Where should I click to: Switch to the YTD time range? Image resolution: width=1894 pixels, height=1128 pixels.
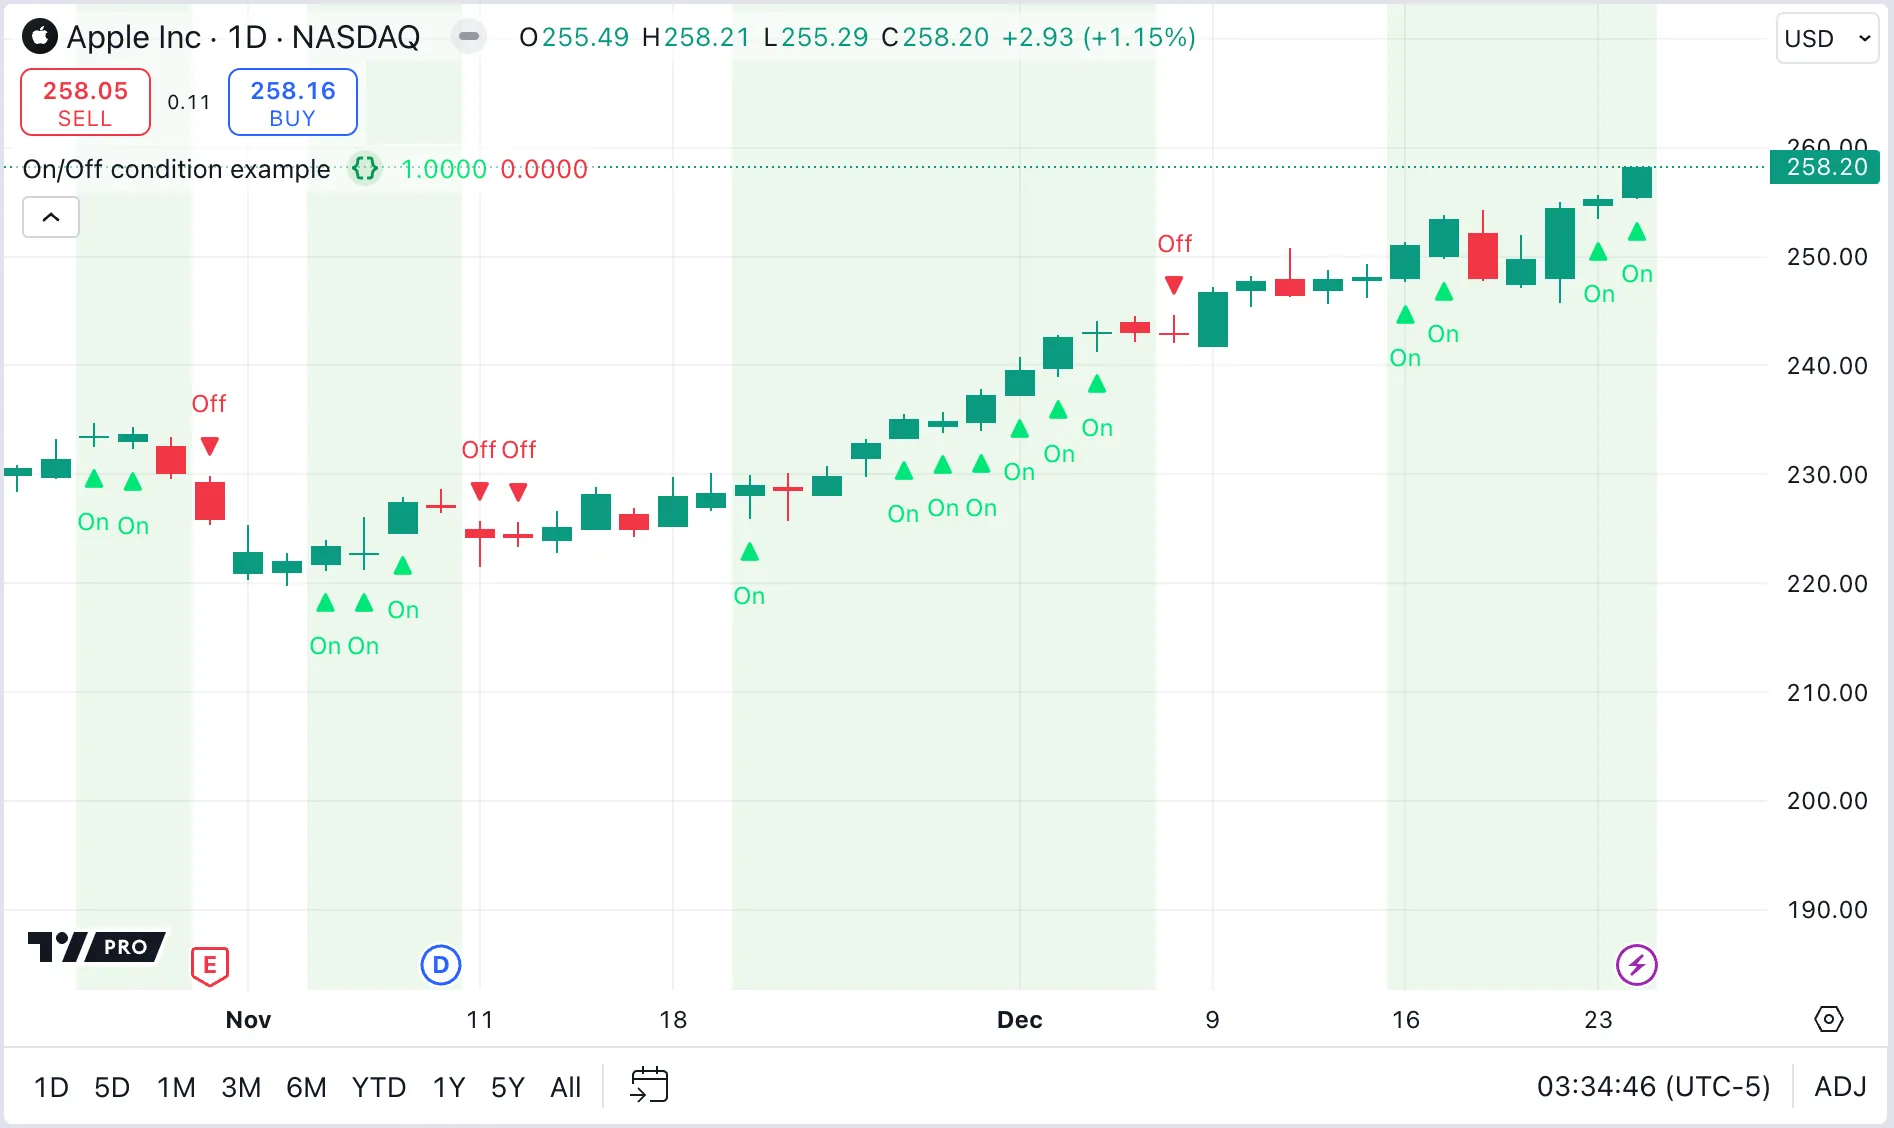click(x=378, y=1087)
